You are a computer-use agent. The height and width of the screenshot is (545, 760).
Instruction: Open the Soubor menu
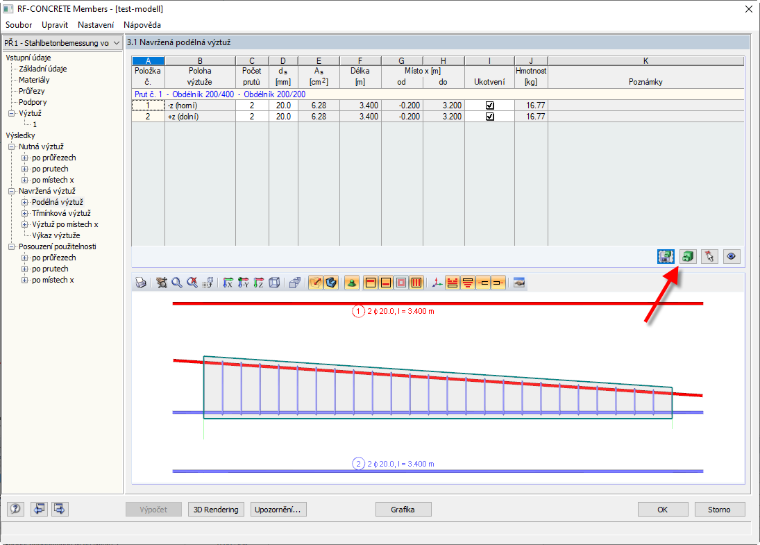pyautogui.click(x=18, y=25)
